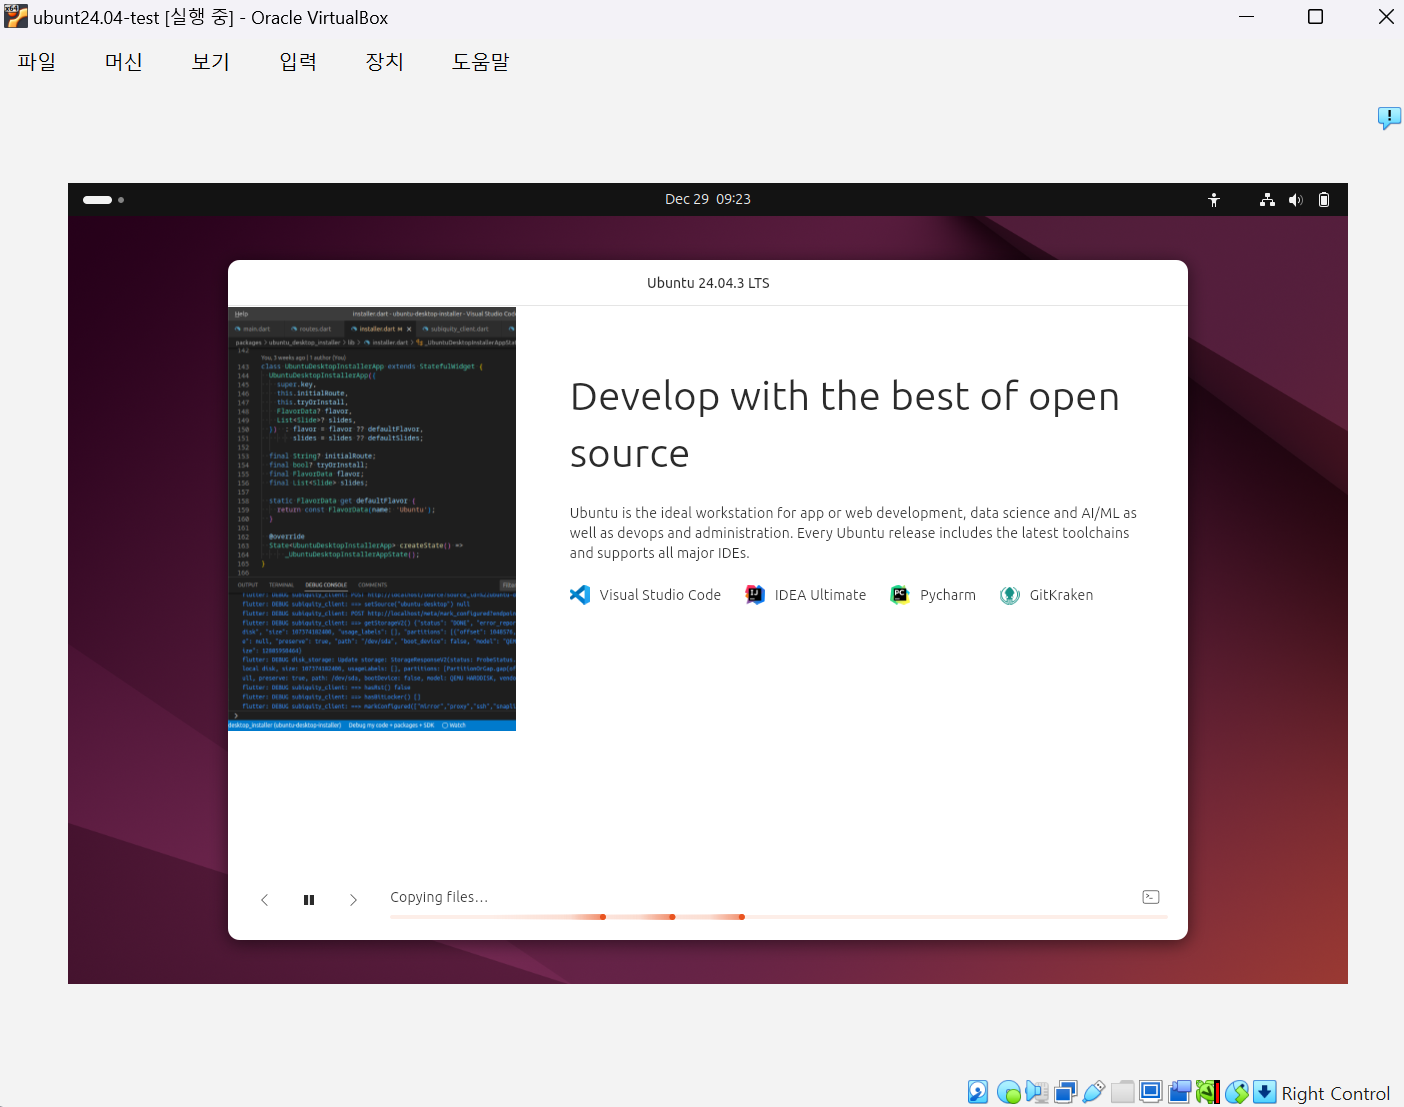Open the VirtualBox notification center icon
The height and width of the screenshot is (1107, 1404).
[1389, 118]
